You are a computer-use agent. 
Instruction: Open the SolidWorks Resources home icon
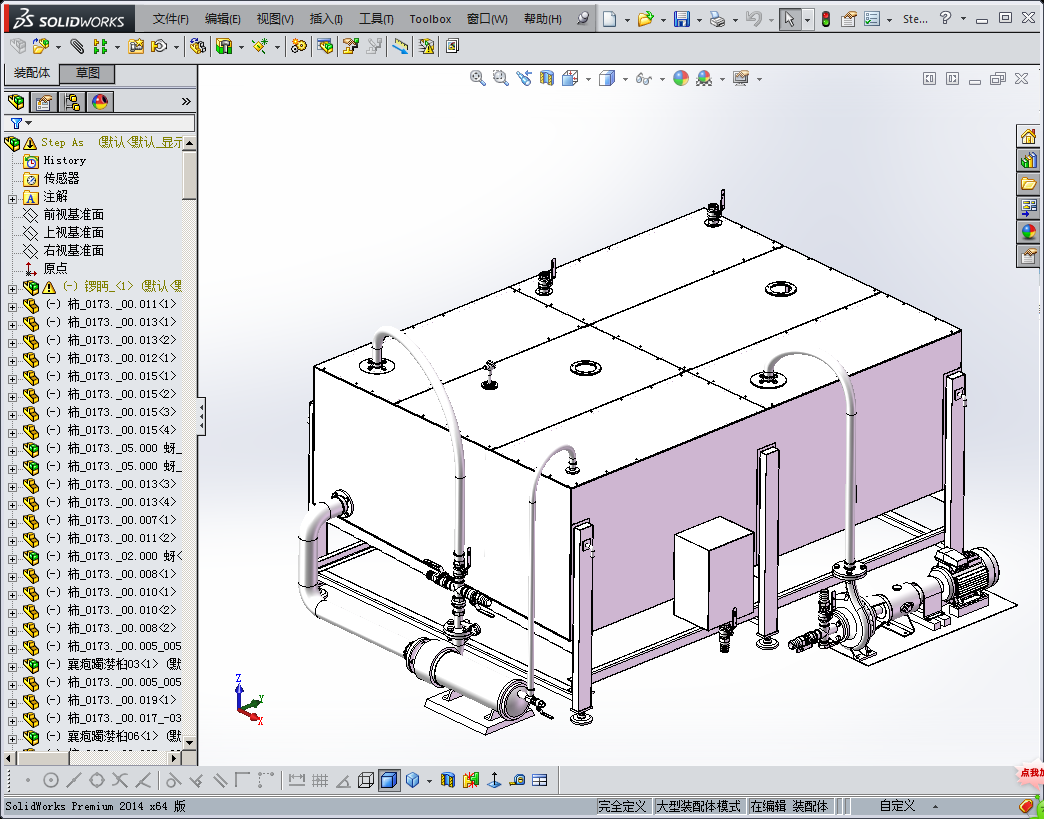click(x=1029, y=136)
